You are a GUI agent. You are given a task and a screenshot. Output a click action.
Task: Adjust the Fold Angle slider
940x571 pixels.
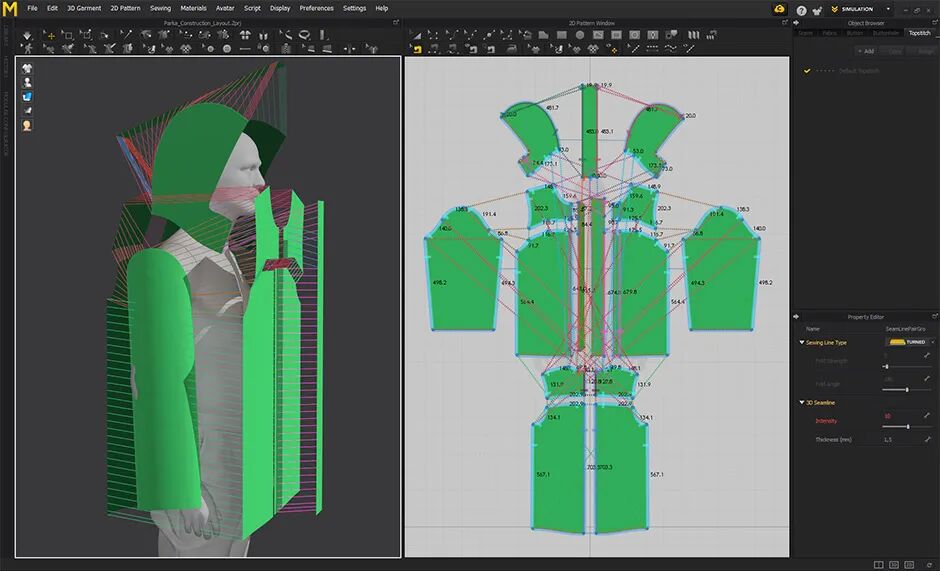(x=905, y=390)
